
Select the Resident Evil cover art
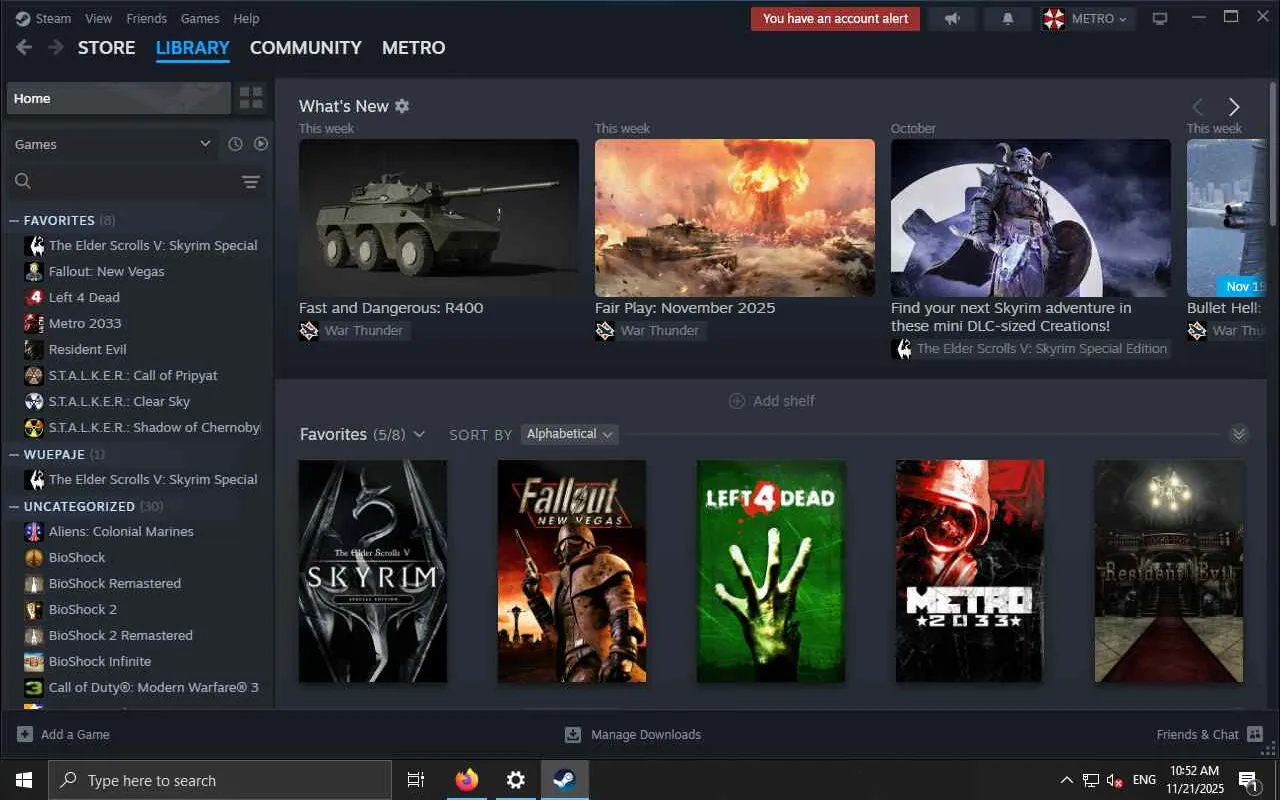(1169, 571)
